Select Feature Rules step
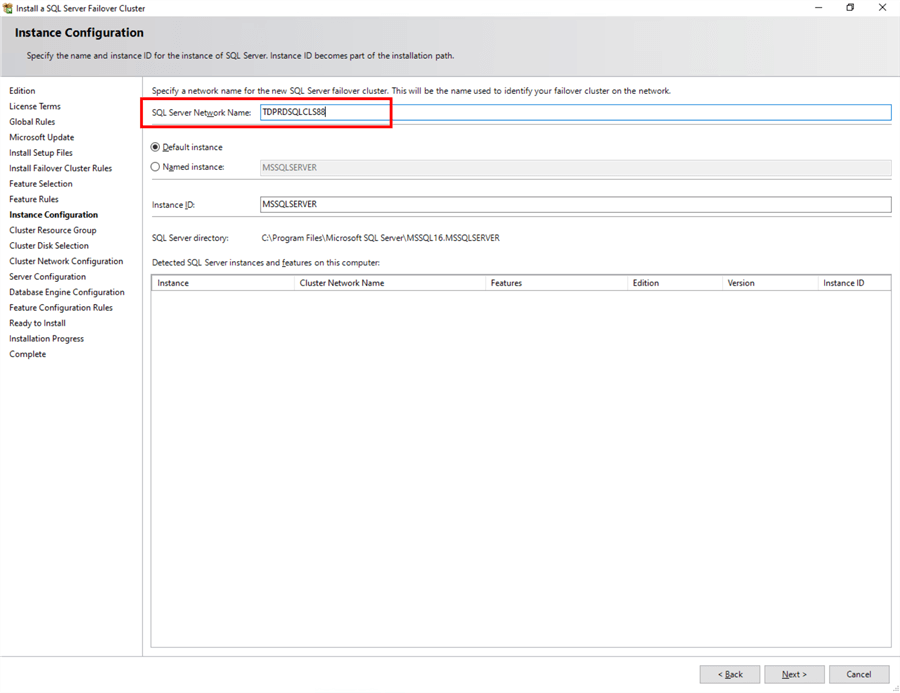This screenshot has width=900, height=693. [x=34, y=199]
